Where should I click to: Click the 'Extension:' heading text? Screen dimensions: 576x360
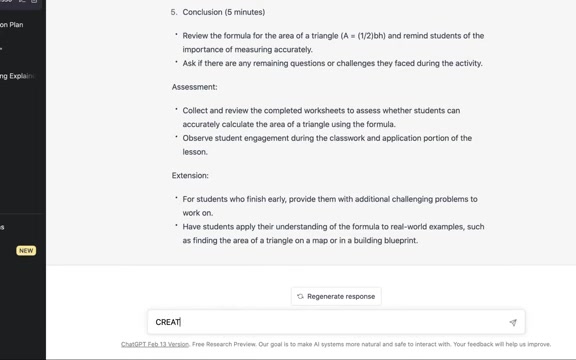190,176
